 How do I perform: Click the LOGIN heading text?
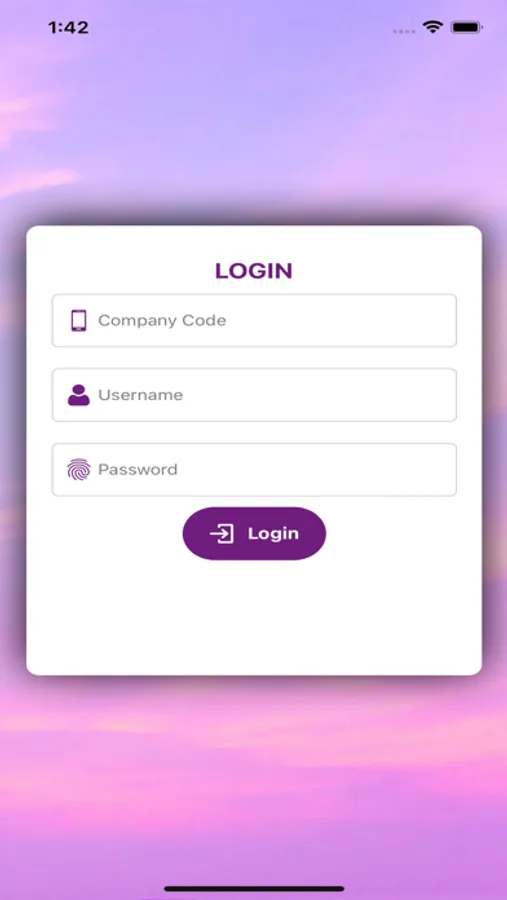[x=254, y=271]
